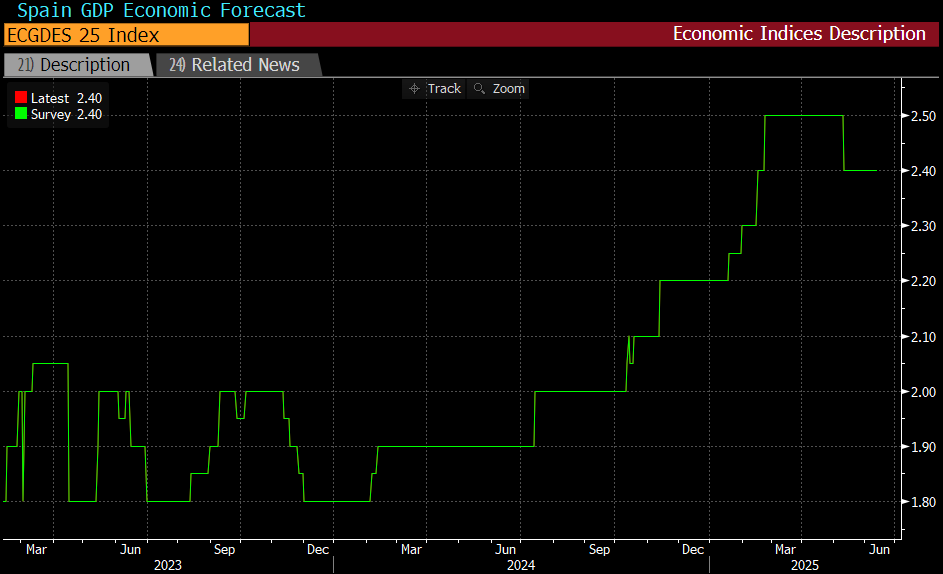Viewport: 943px width, 574px height.
Task: Click the word Track in chart toolbar
Action: (444, 89)
